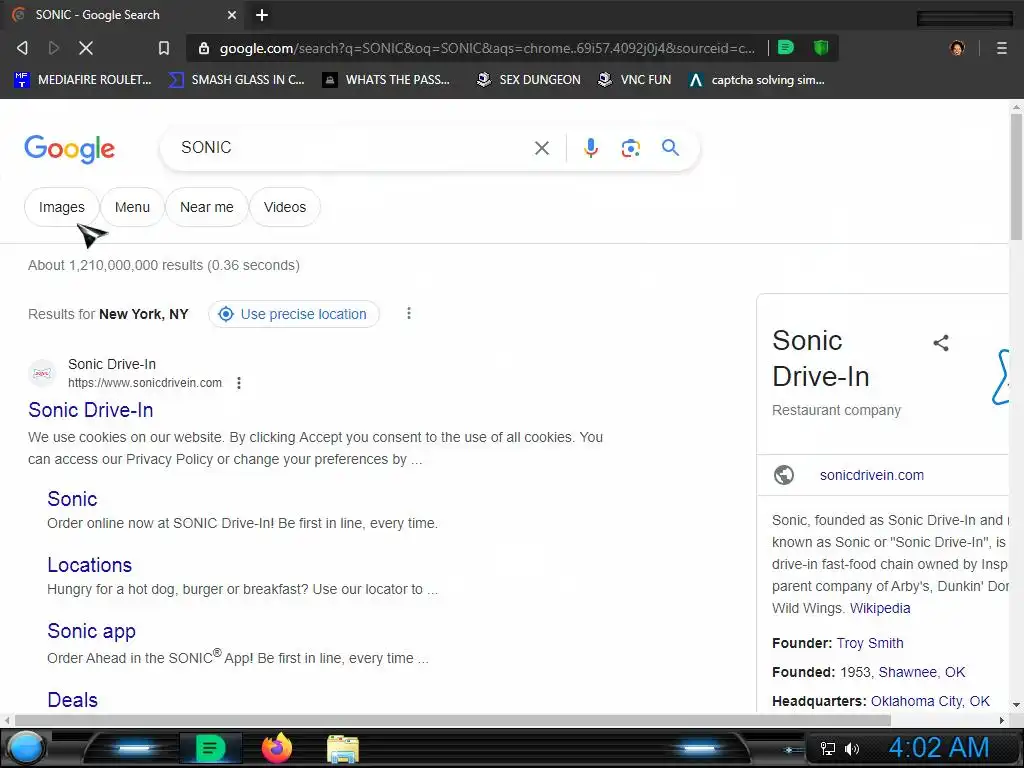The height and width of the screenshot is (768, 1024).
Task: Open MEDIAFIRE ROULET... bookmark
Action: click(x=82, y=80)
